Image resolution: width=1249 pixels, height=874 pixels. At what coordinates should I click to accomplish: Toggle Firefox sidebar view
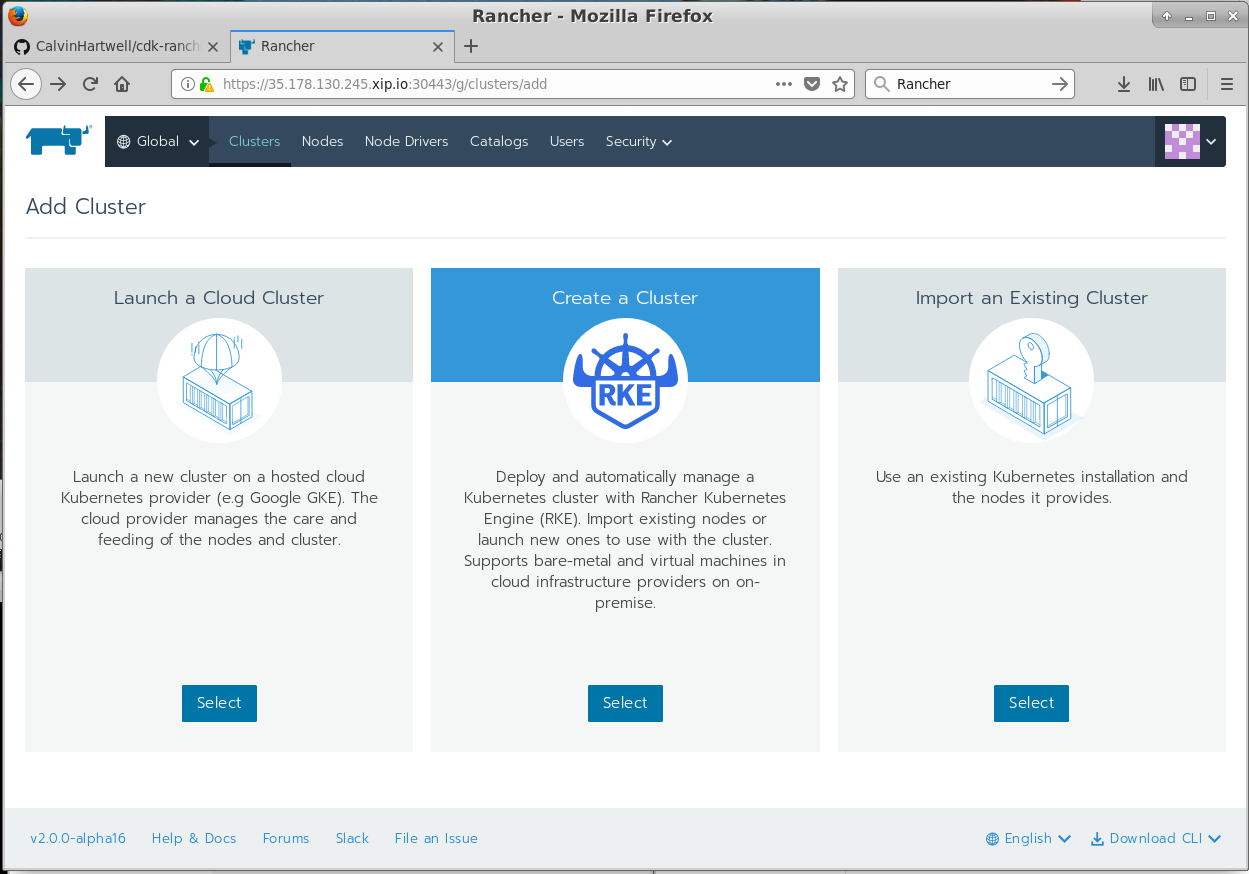click(x=1188, y=84)
